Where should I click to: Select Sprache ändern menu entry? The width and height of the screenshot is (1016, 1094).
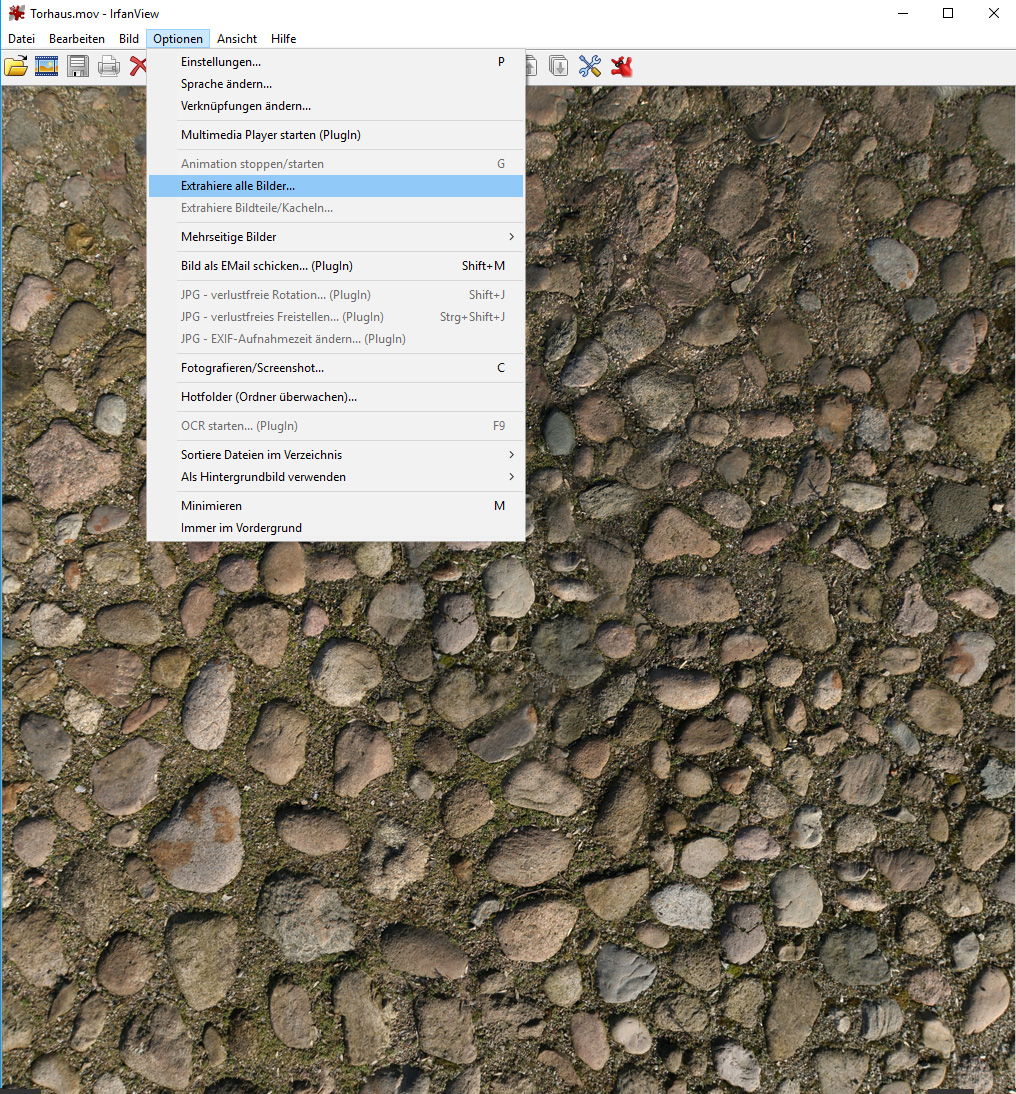tap(226, 84)
